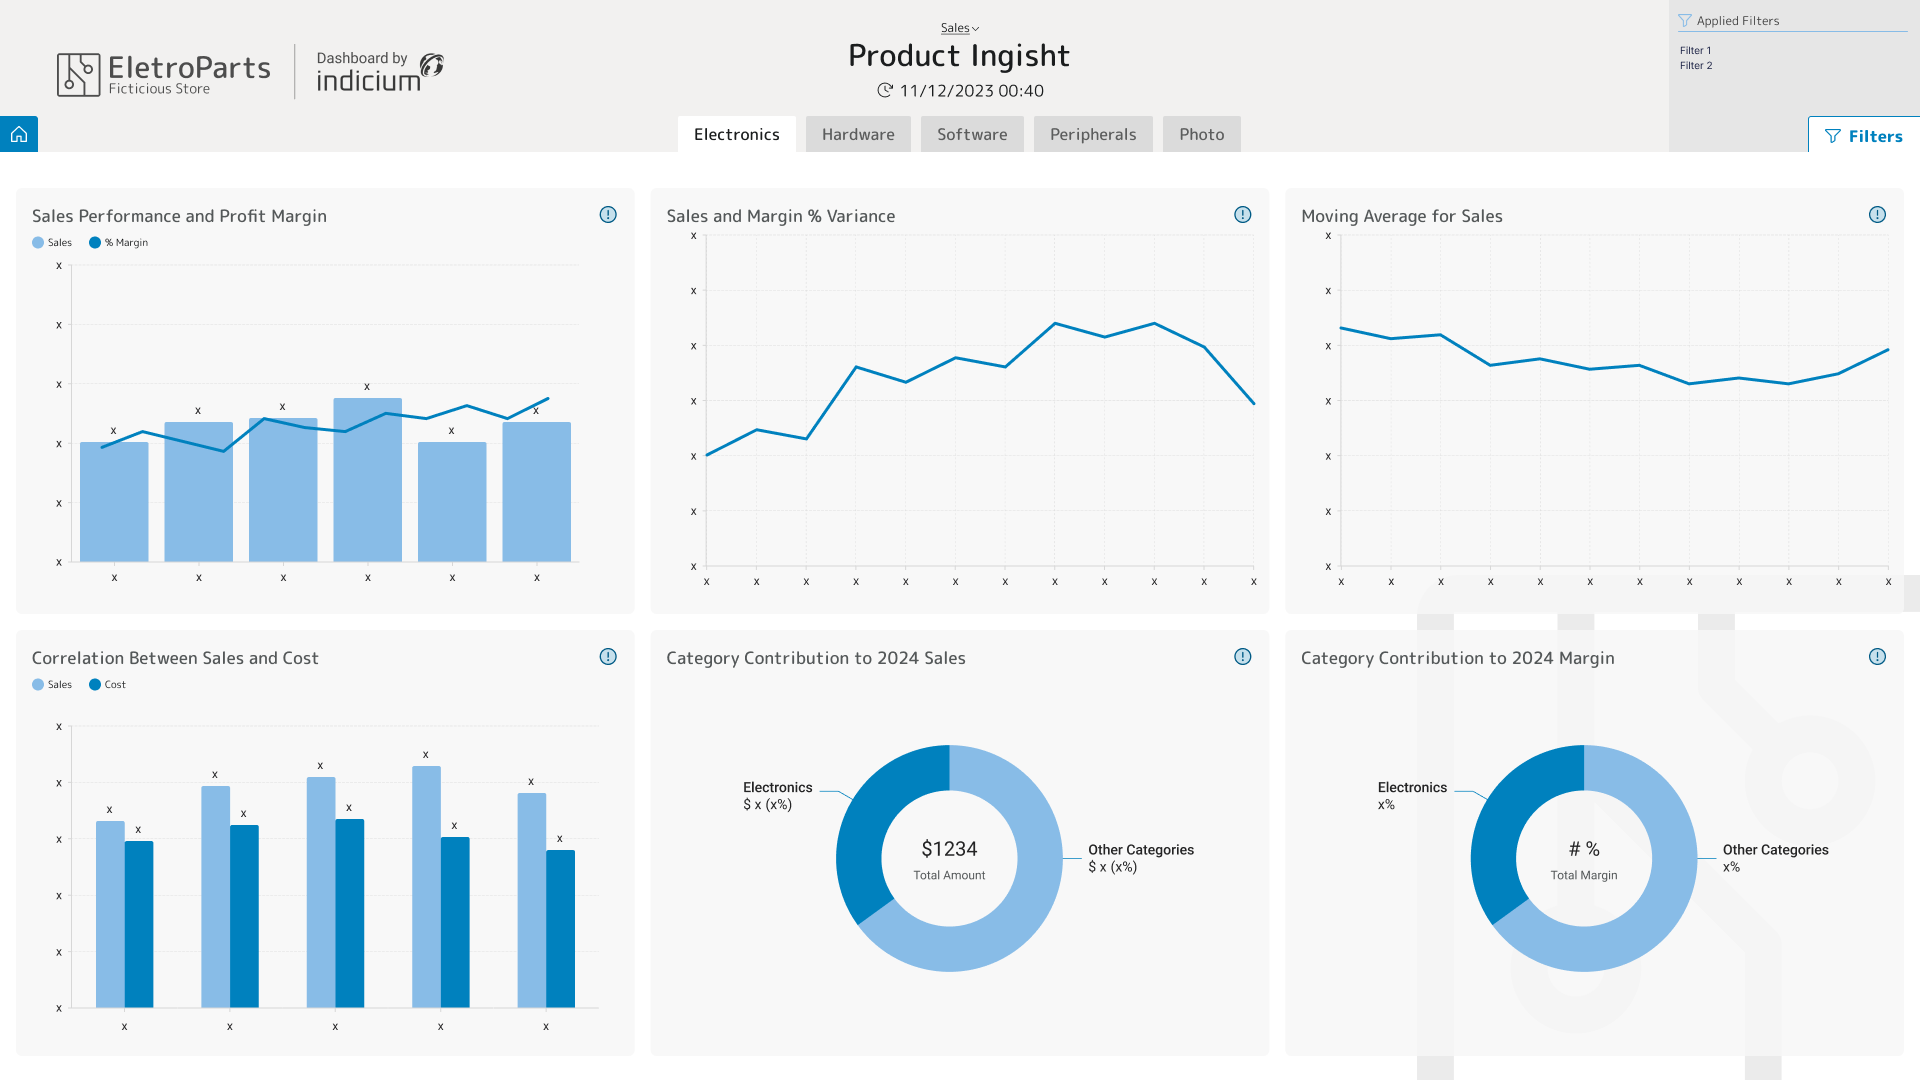Click the Sales and Margin % Variance title
The height and width of the screenshot is (1080, 1920).
(780, 216)
